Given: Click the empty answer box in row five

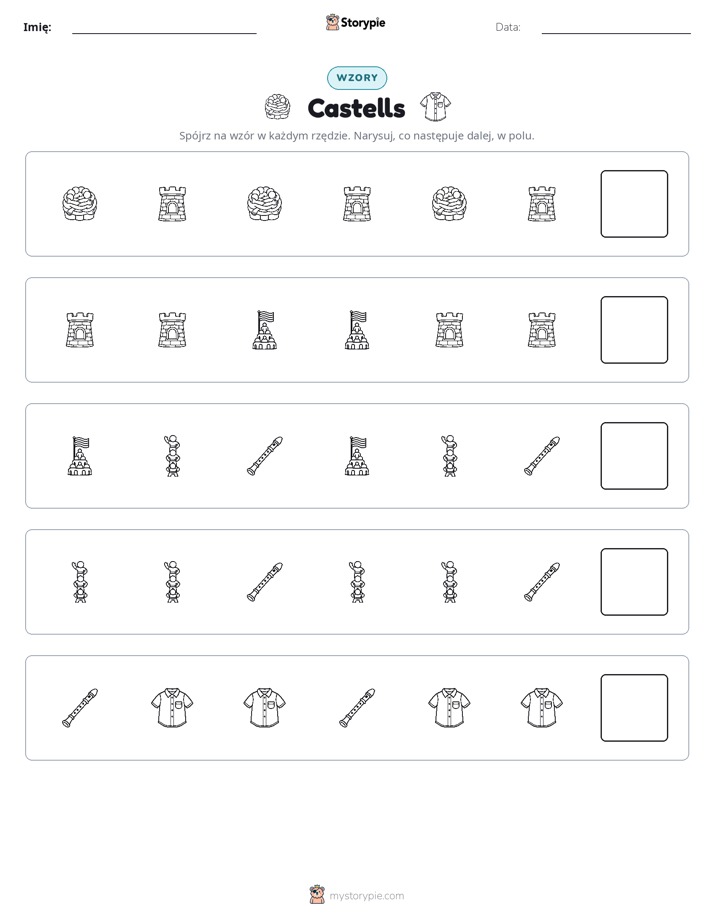Looking at the screenshot, I should [x=634, y=708].
